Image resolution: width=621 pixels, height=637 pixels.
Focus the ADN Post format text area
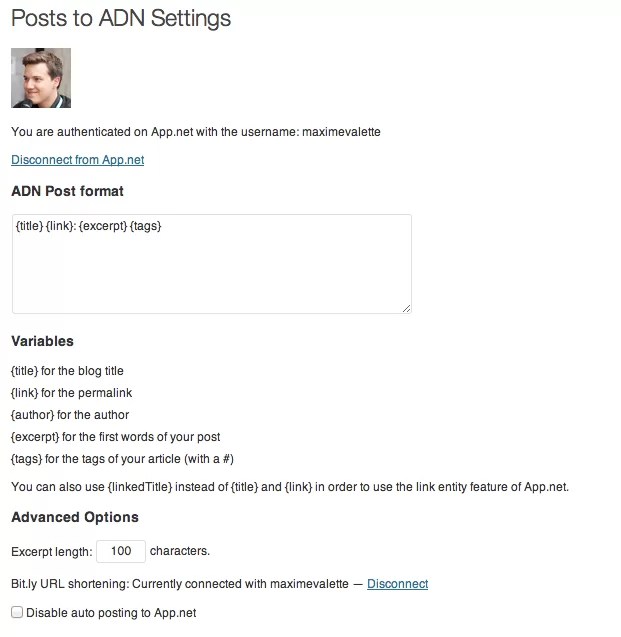pos(211,264)
